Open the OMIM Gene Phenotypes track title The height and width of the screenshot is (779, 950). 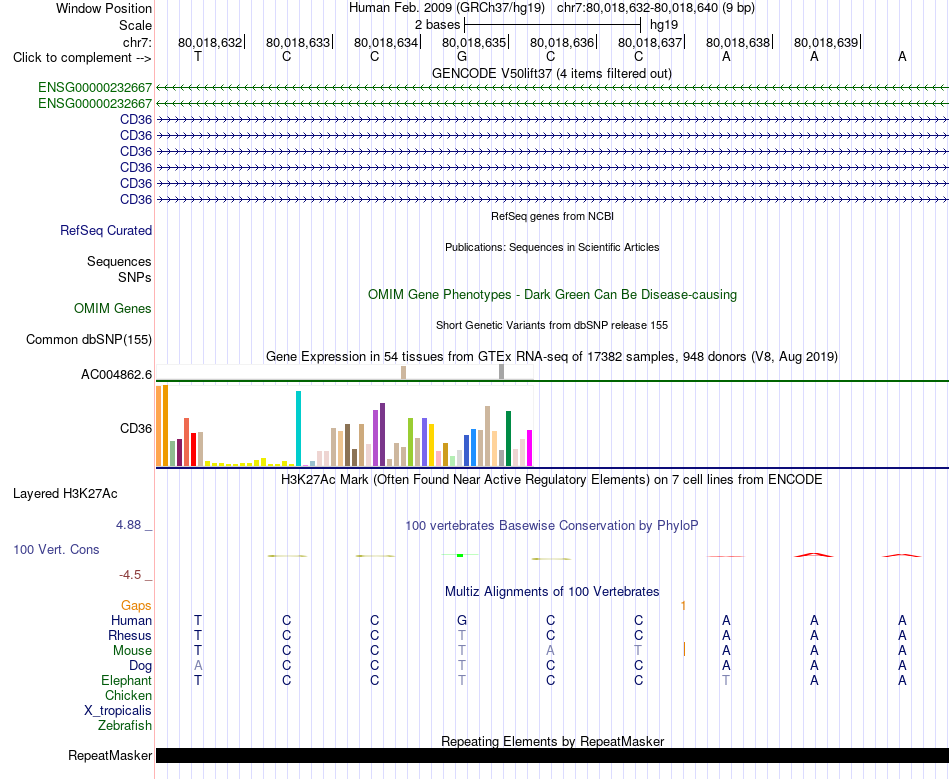(x=552, y=294)
